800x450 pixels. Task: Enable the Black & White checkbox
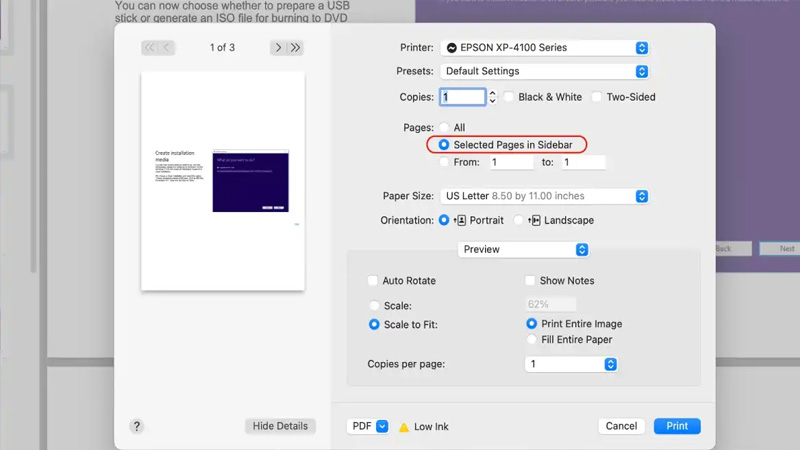coord(509,97)
